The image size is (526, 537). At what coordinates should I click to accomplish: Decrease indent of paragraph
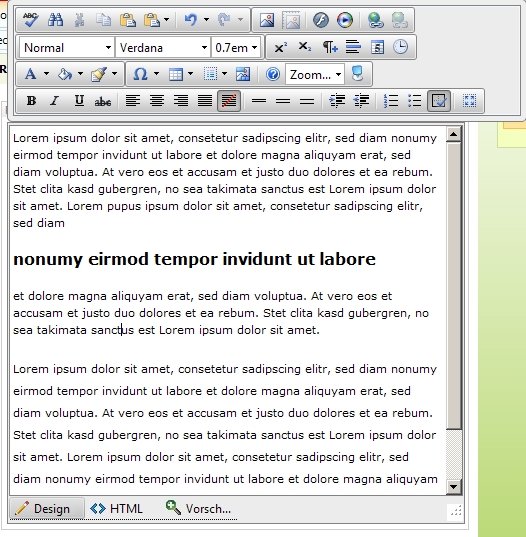361,101
